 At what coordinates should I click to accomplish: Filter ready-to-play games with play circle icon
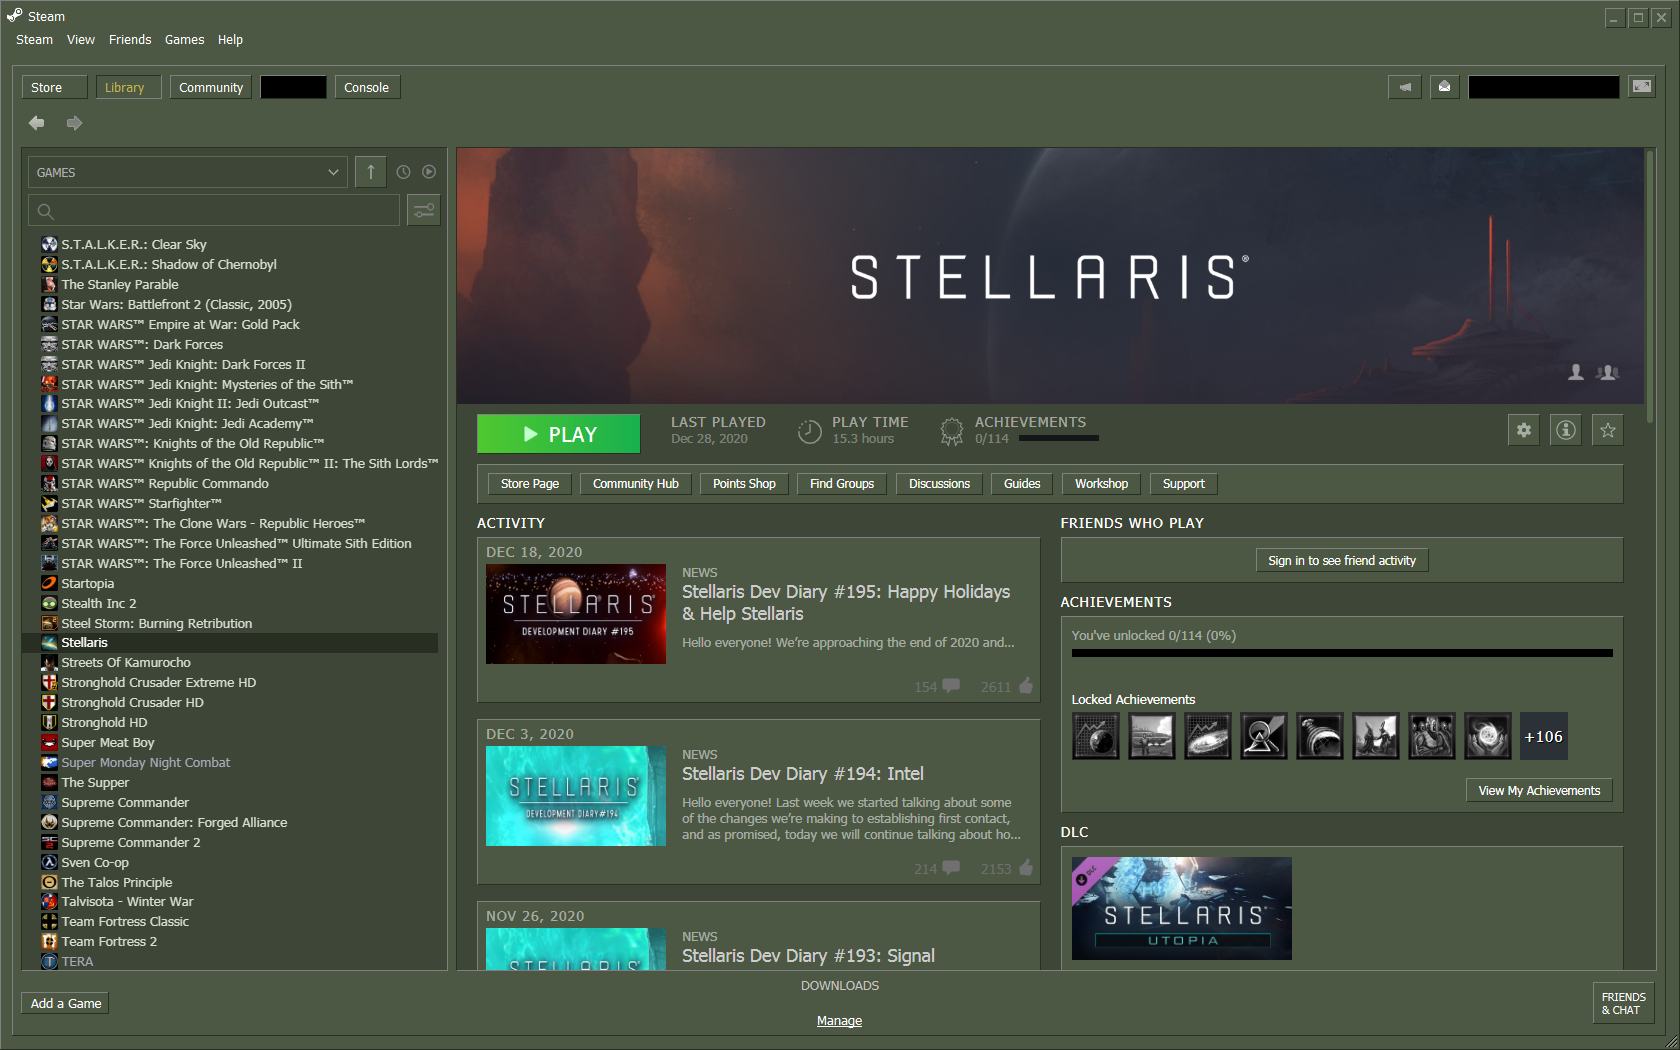click(x=429, y=171)
